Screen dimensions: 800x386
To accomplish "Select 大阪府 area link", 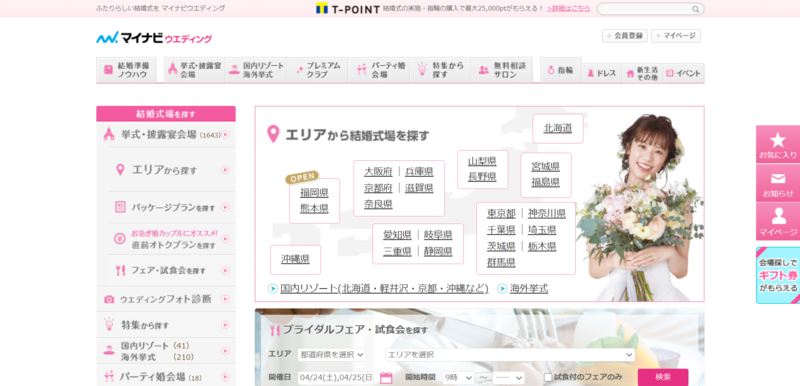I will coord(378,171).
